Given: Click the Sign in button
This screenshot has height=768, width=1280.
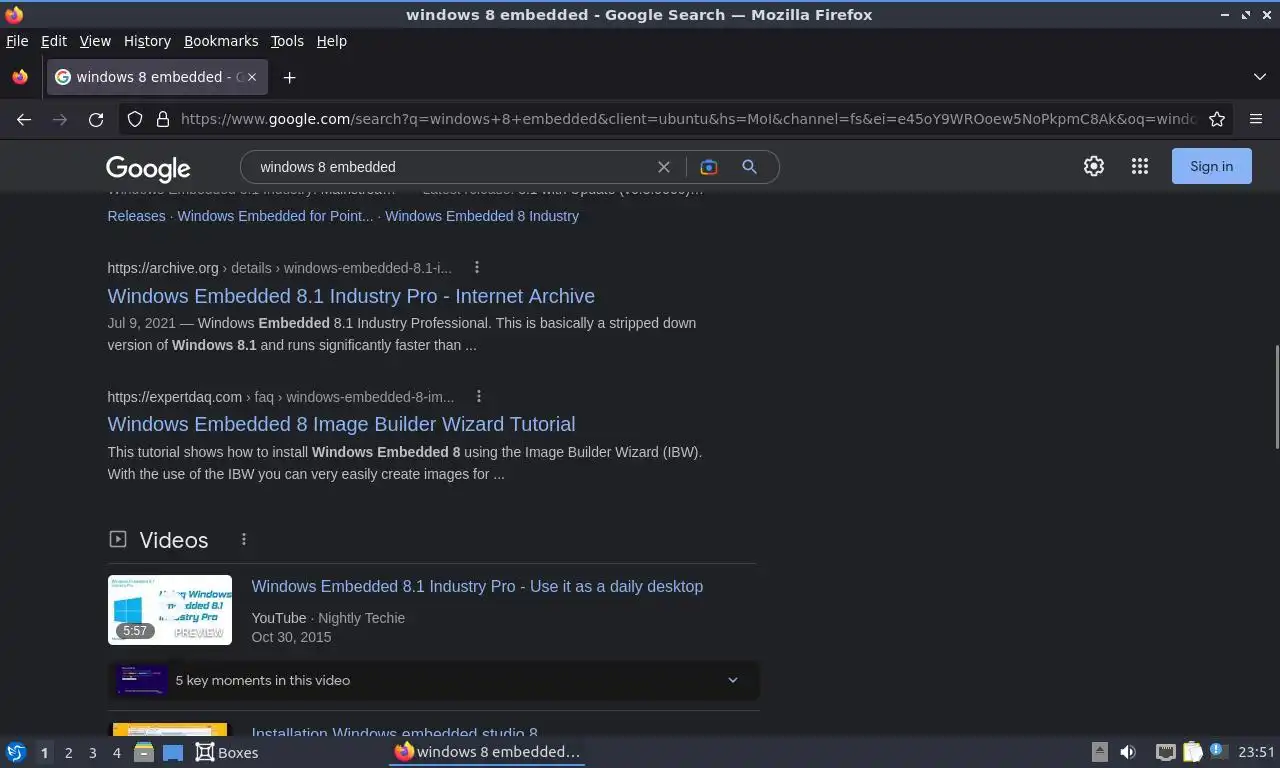Looking at the screenshot, I should [x=1212, y=167].
